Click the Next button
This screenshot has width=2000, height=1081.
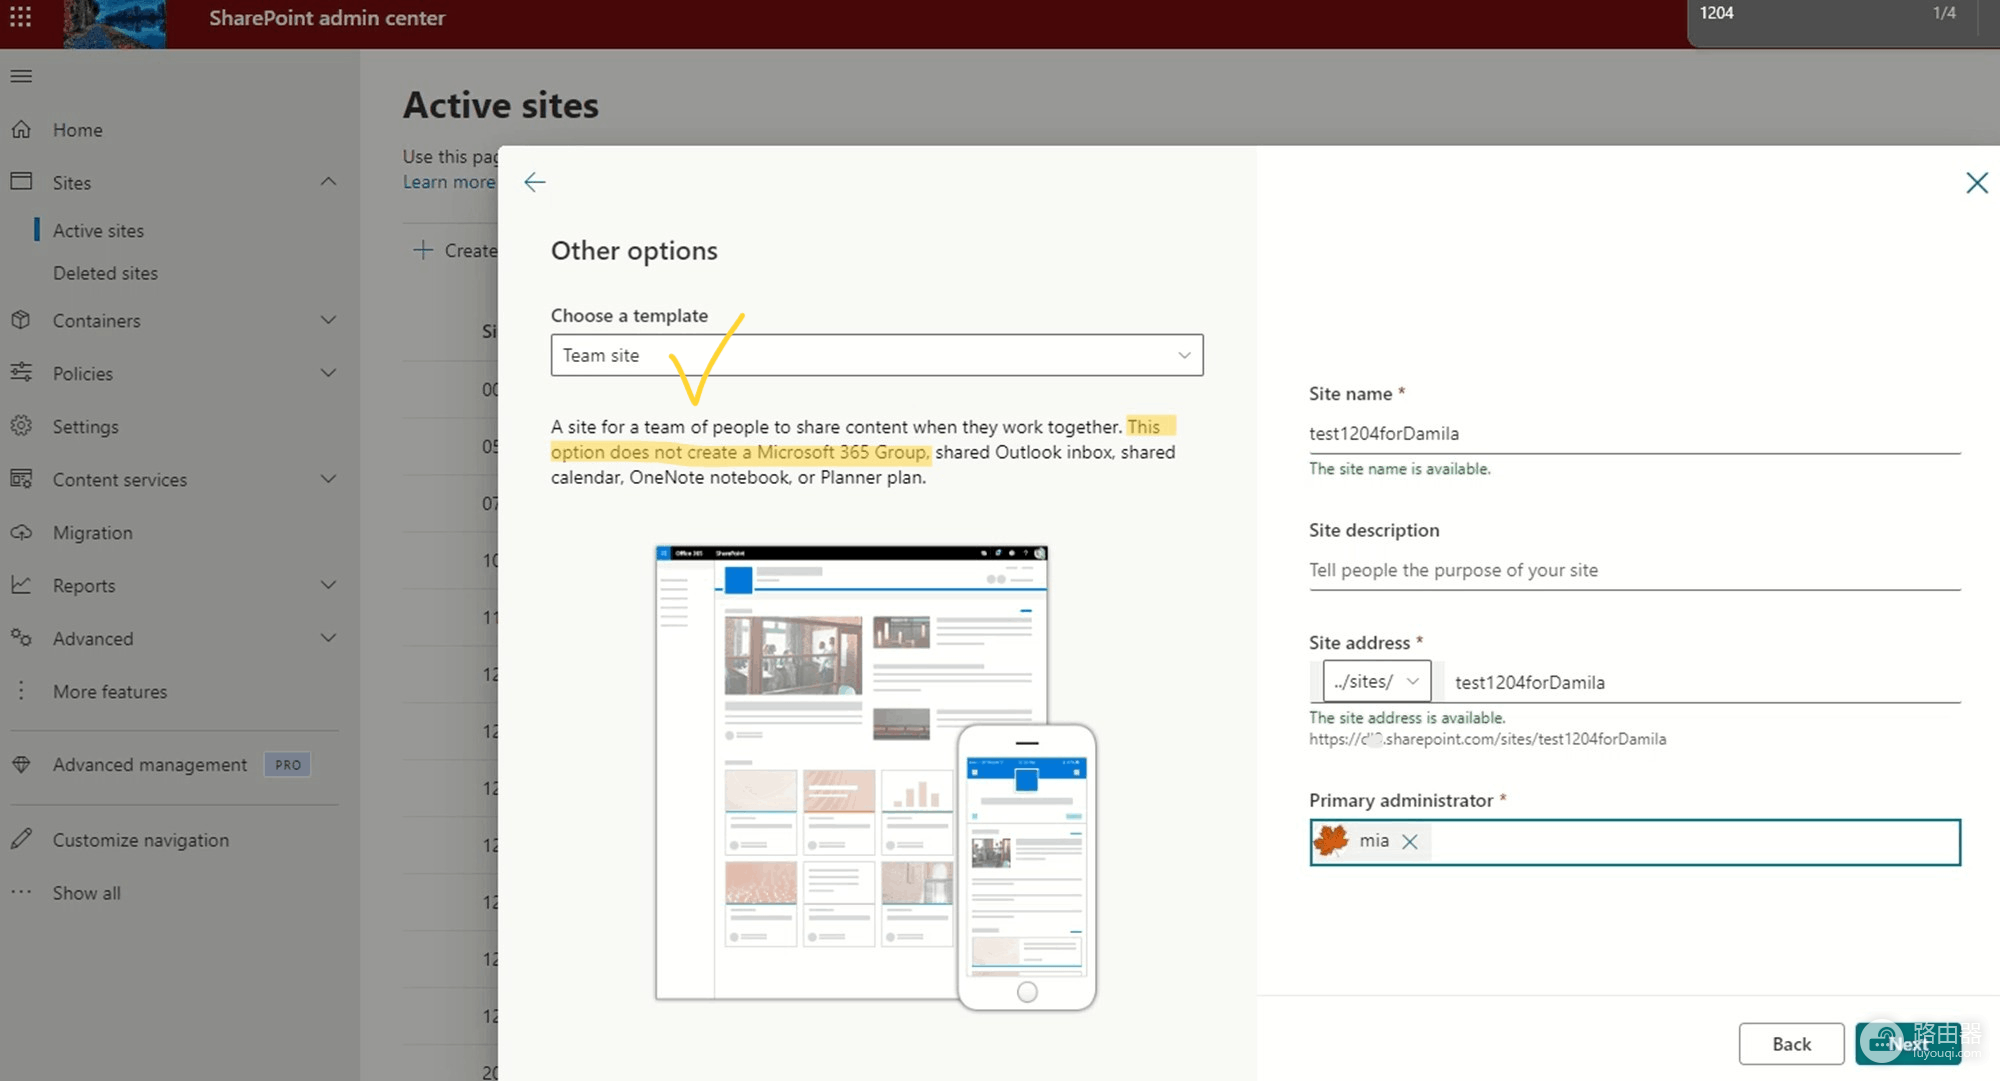click(x=1908, y=1044)
